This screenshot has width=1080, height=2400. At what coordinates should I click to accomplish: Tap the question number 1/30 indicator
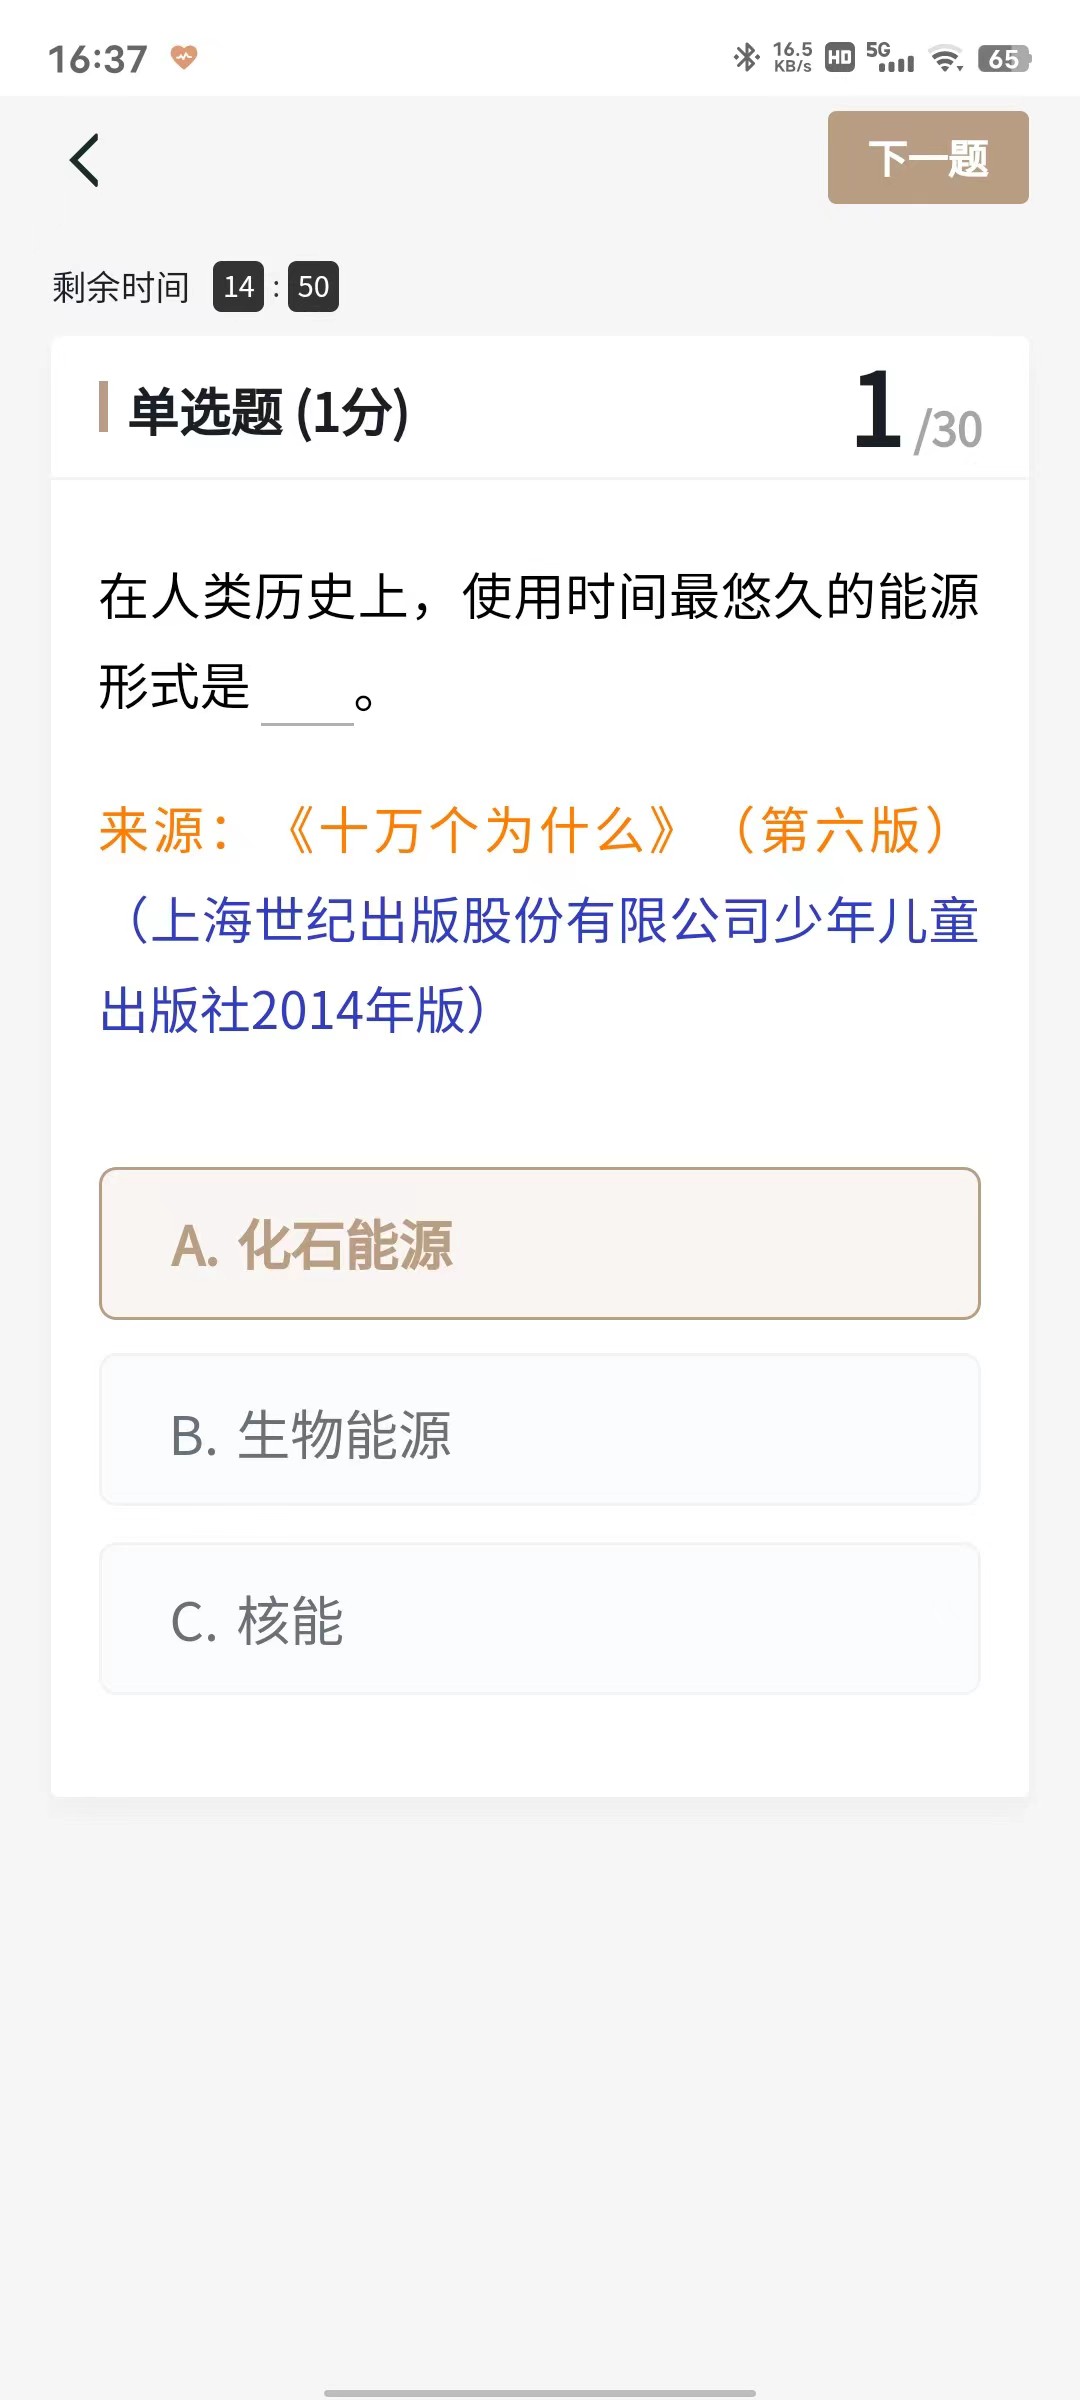point(917,411)
